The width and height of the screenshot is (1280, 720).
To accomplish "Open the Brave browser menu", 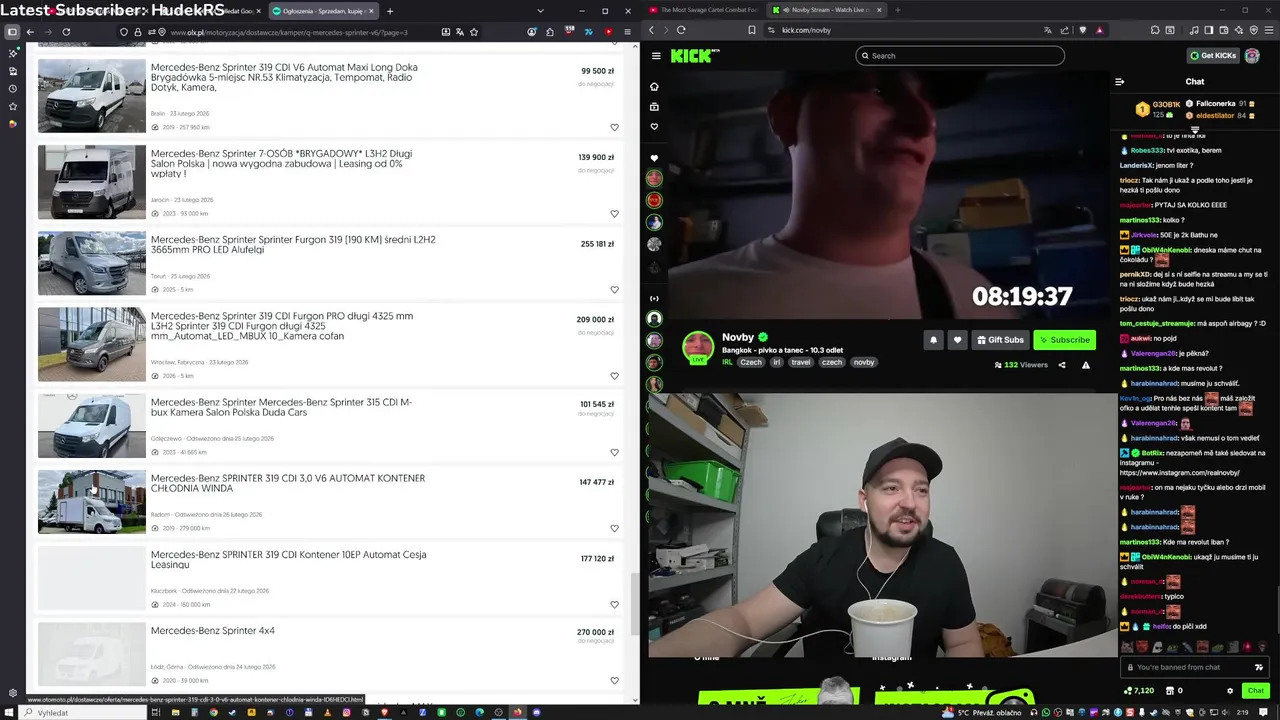I will pyautogui.click(x=1268, y=30).
